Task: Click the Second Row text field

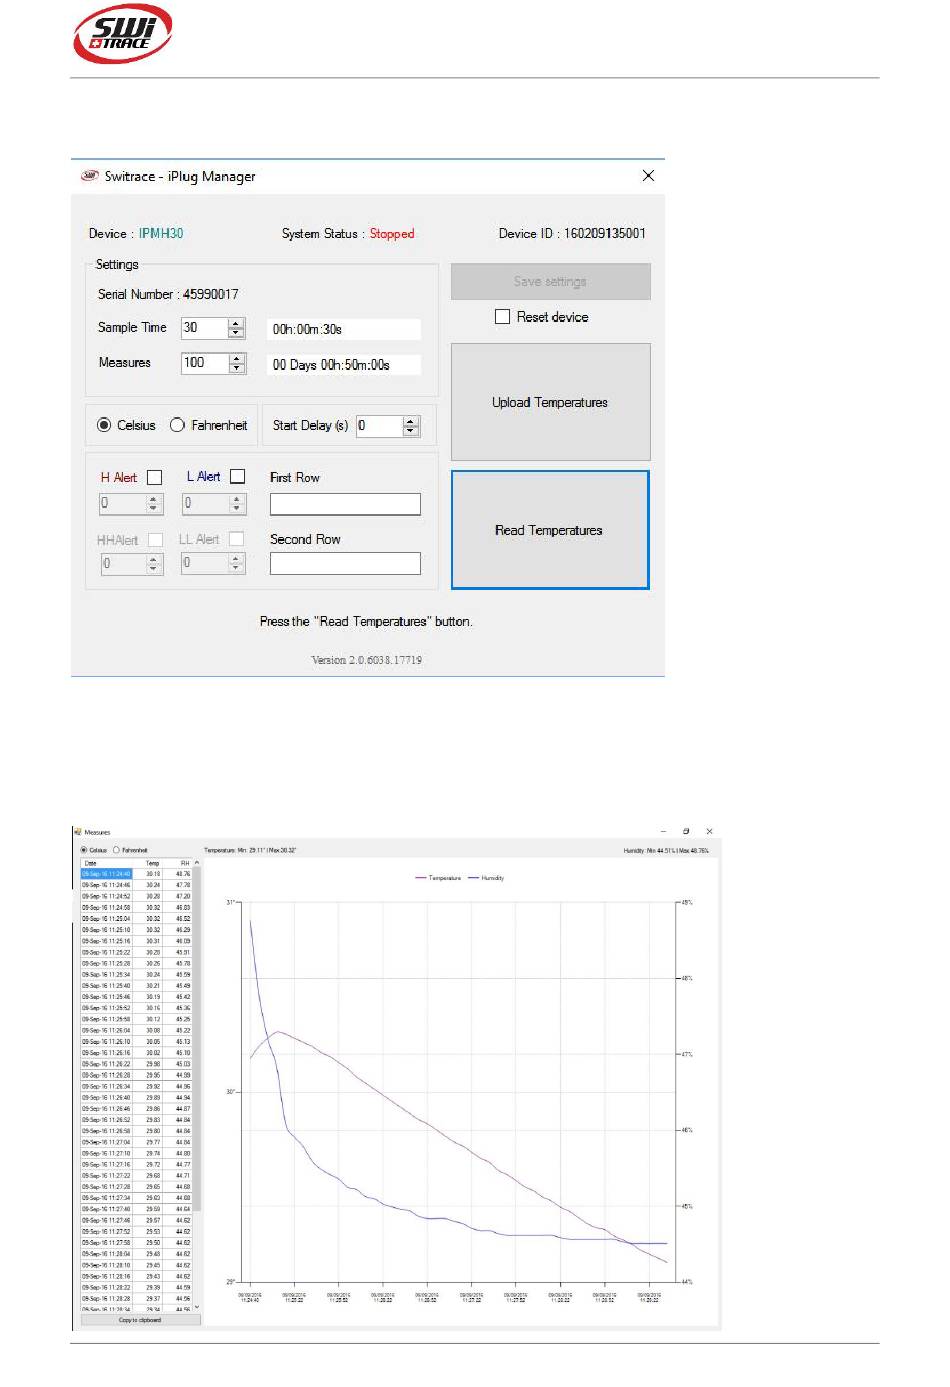Action: coord(345,564)
